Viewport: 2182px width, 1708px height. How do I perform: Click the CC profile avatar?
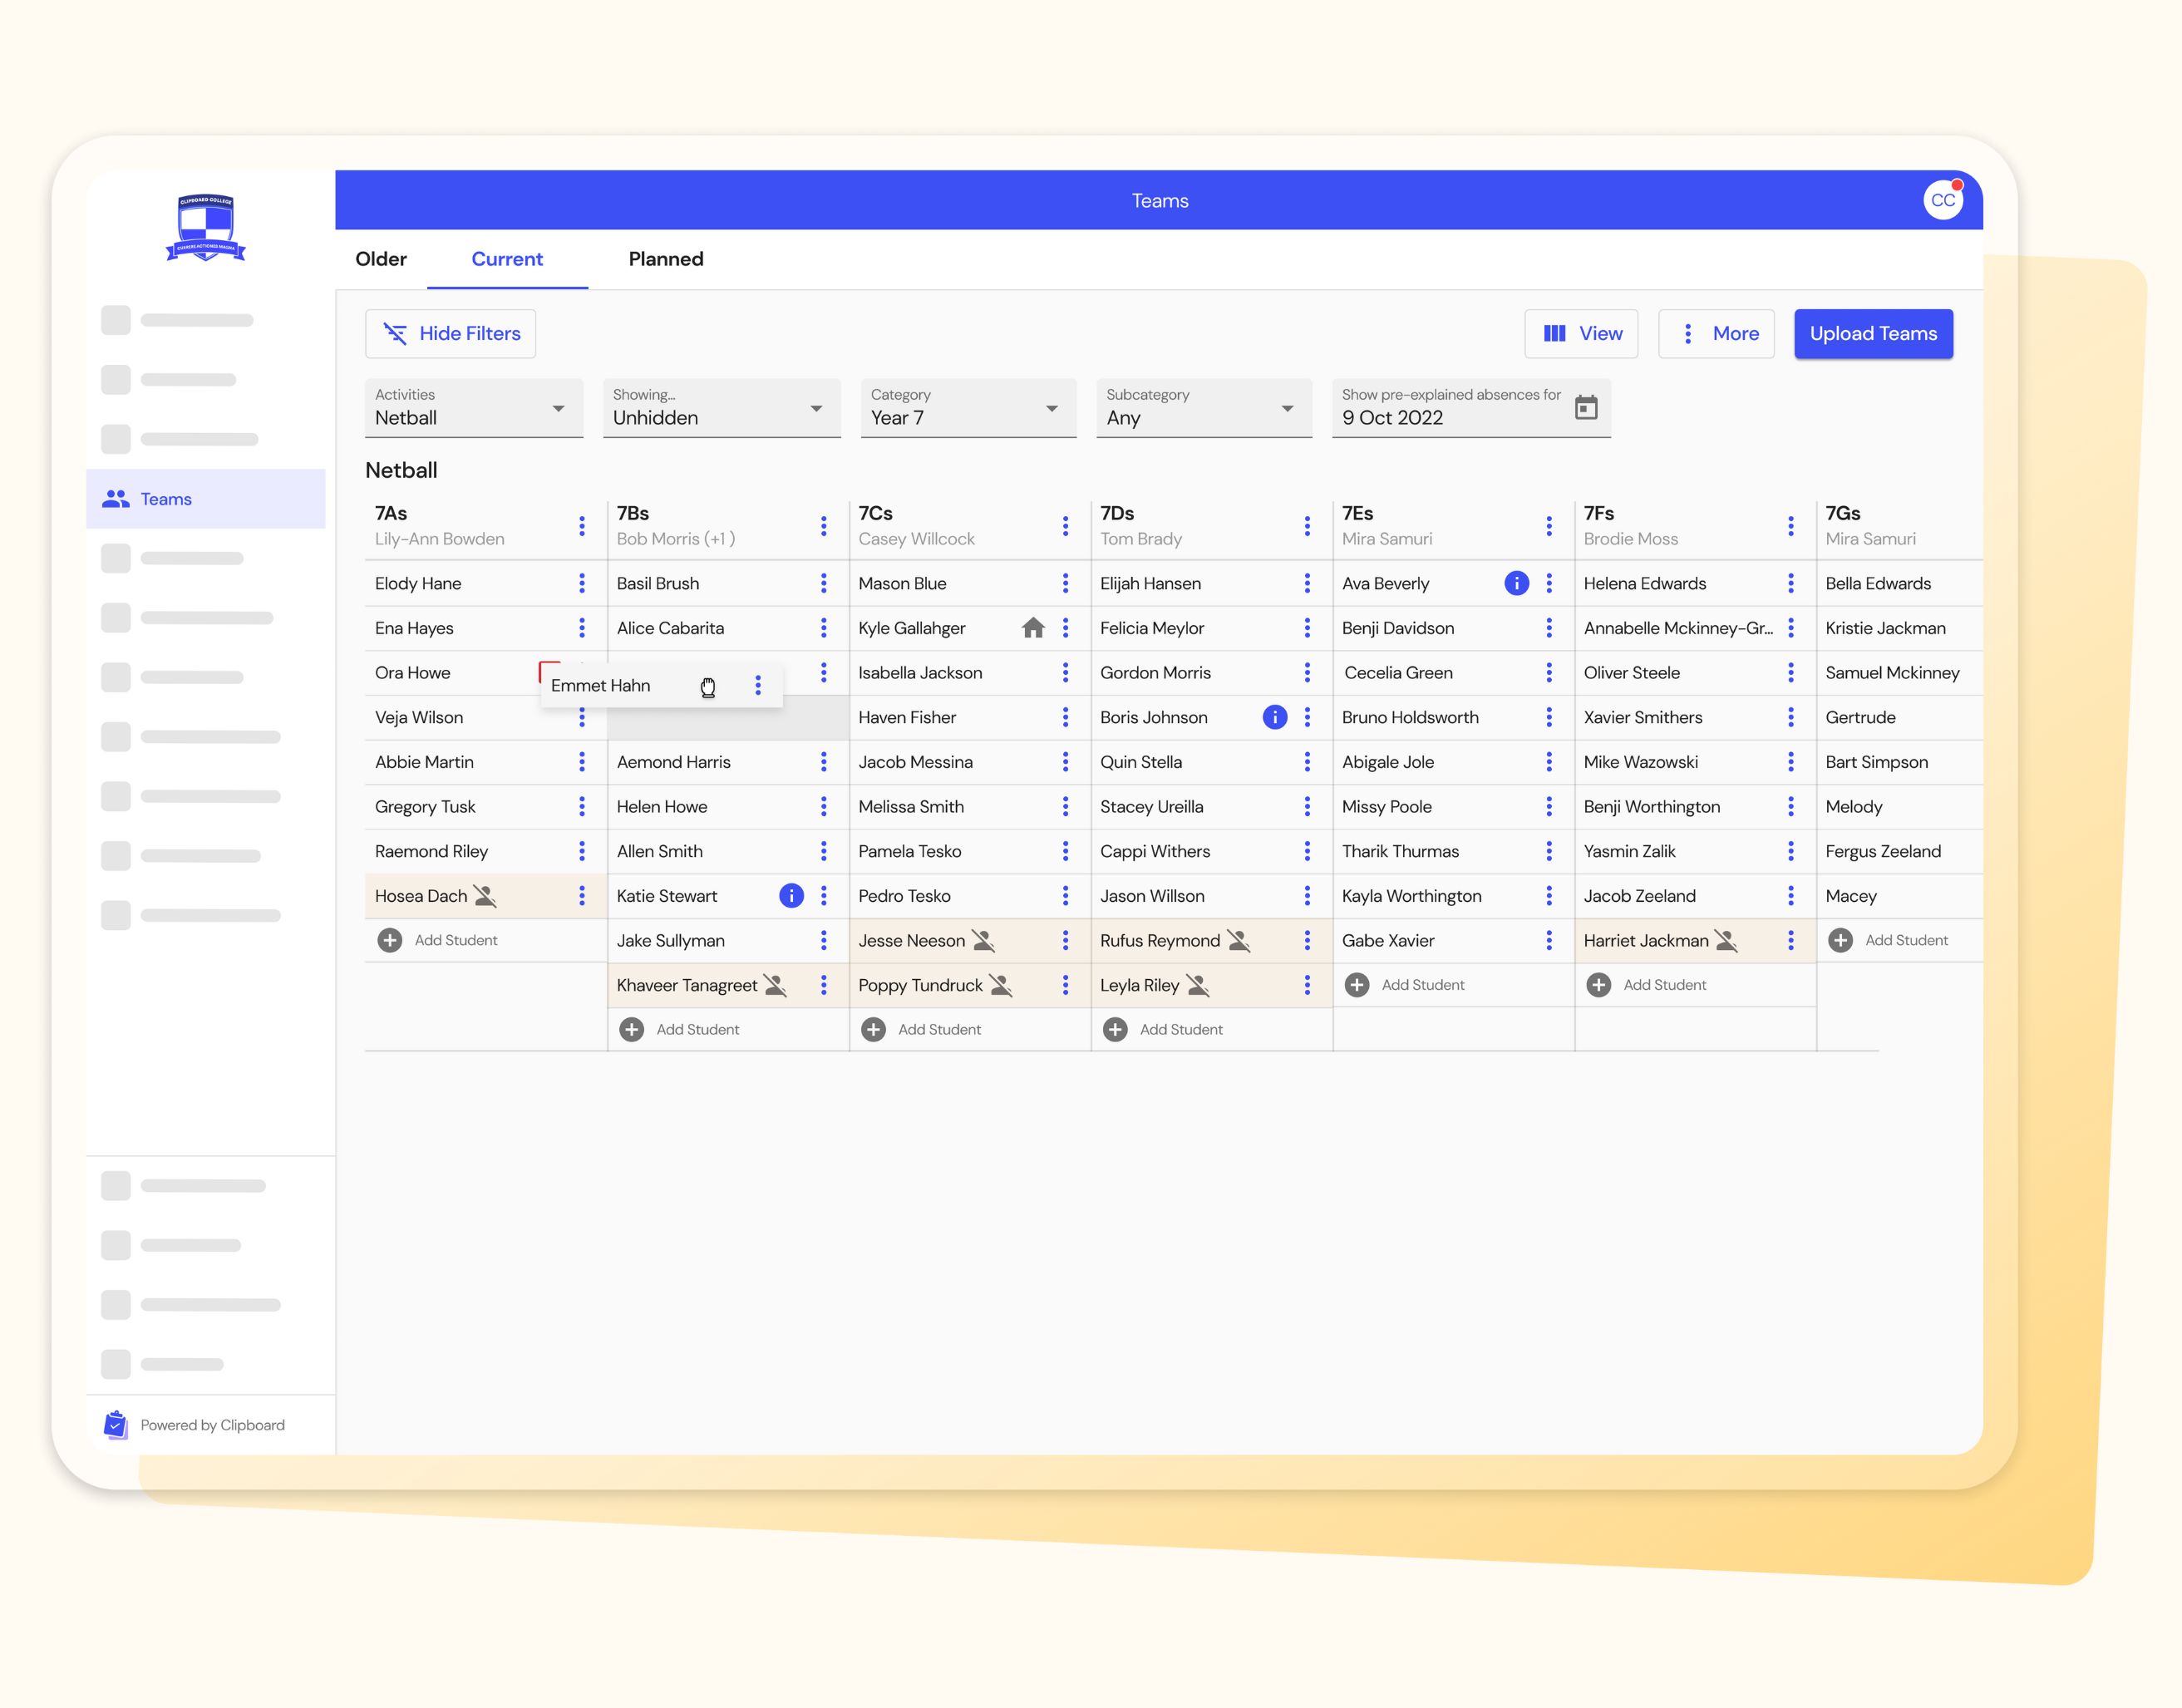(1943, 200)
